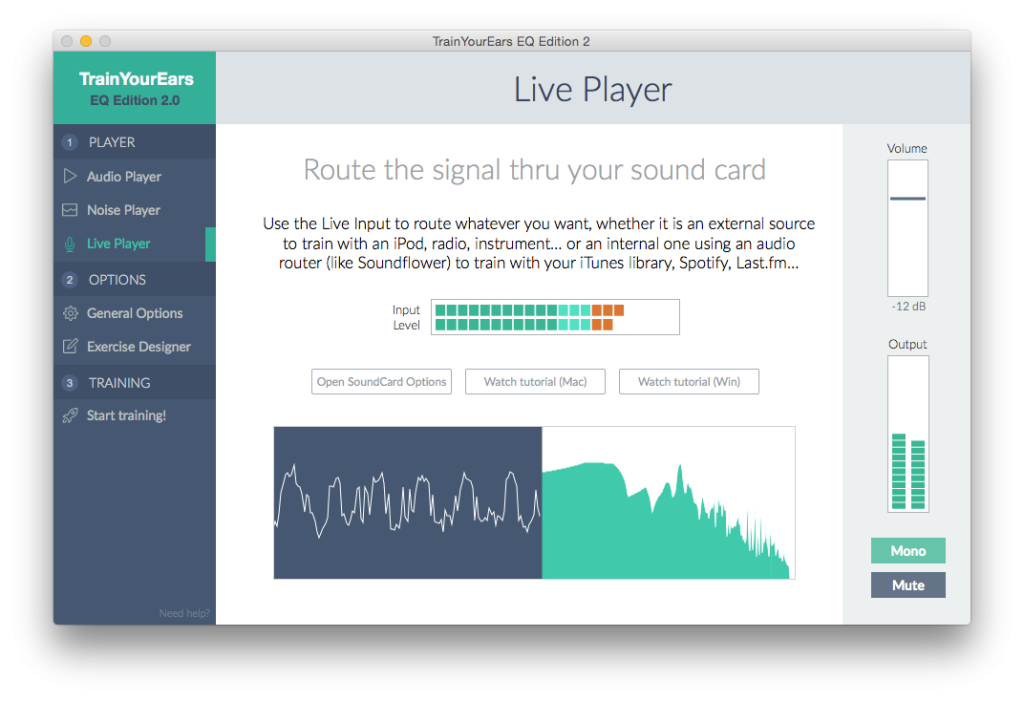Image resolution: width=1024 pixels, height=701 pixels.
Task: Click the rocket icon next to Start training!
Action: click(x=69, y=415)
